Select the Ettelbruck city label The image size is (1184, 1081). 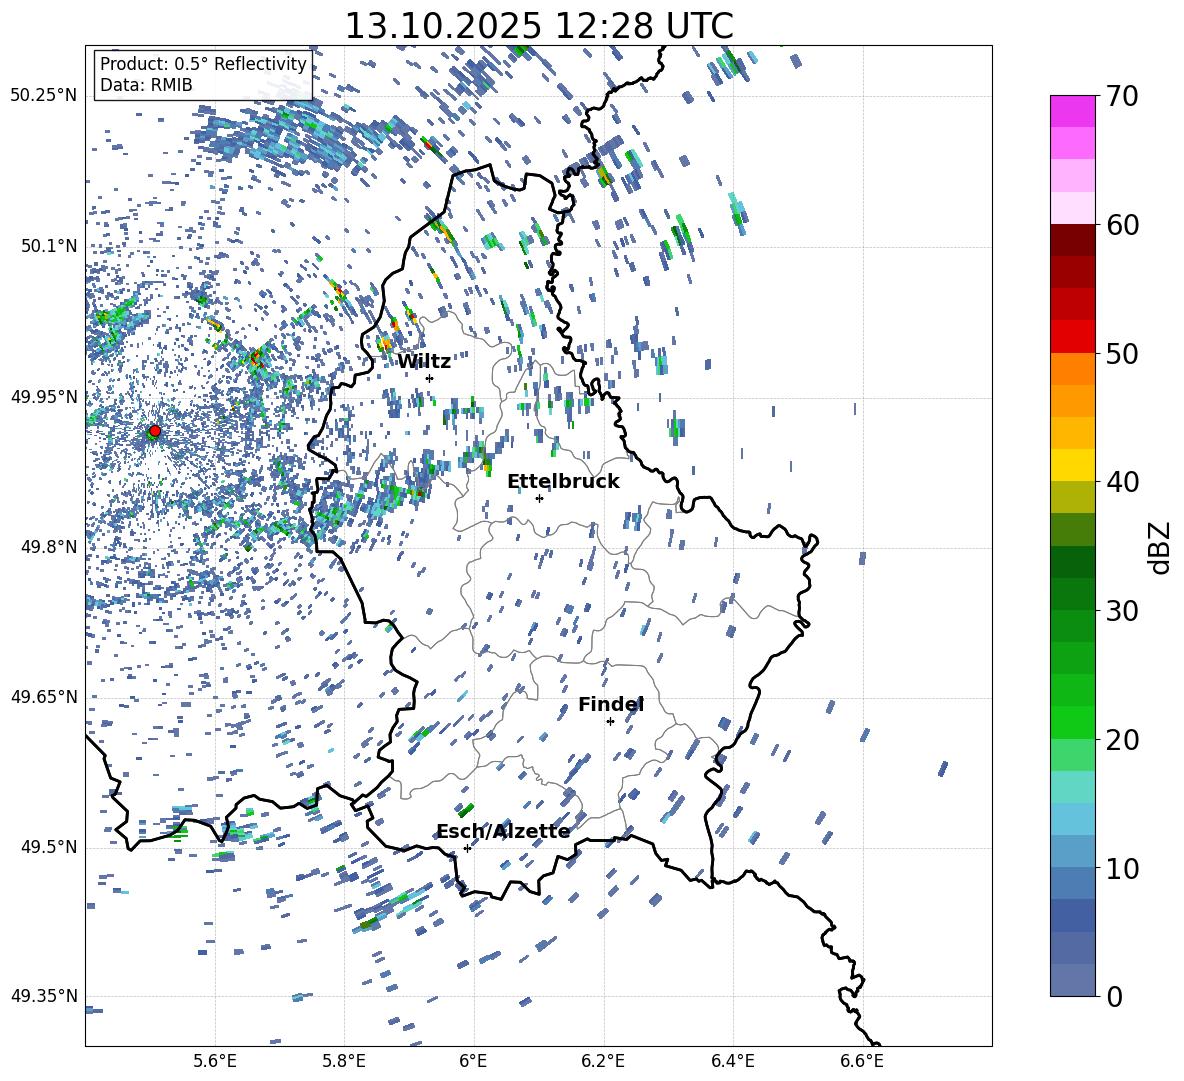[563, 482]
